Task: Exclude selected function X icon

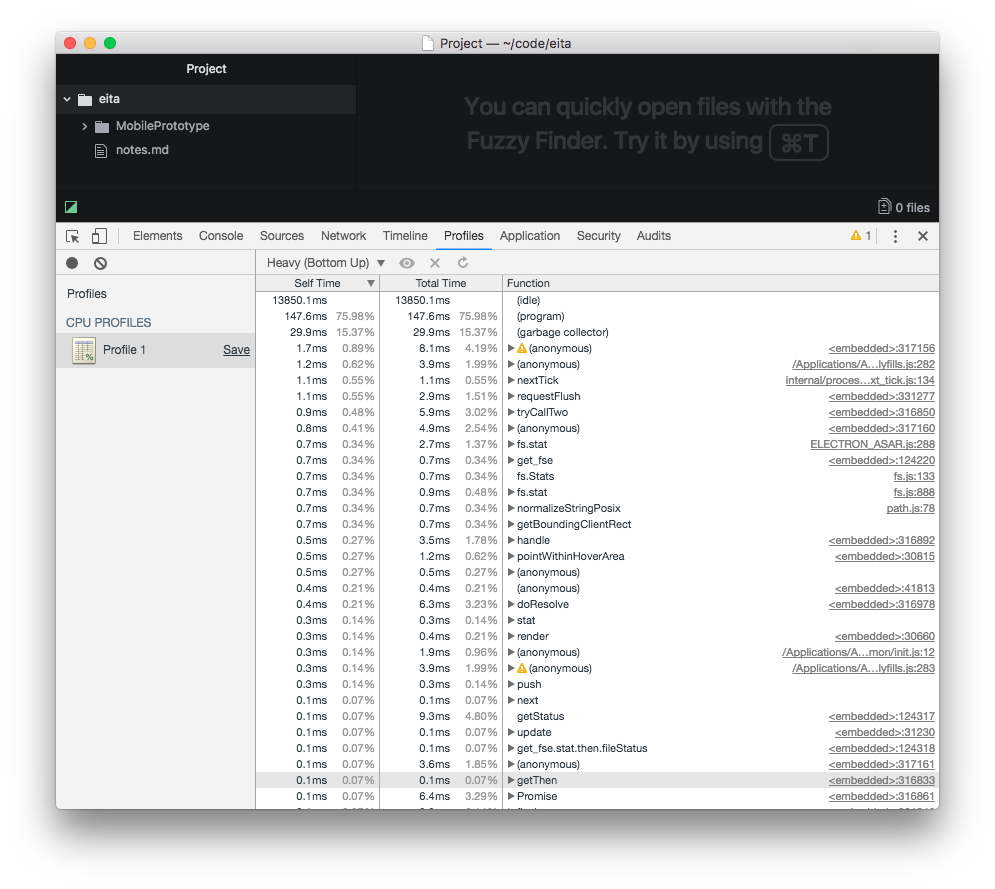Action: tap(435, 263)
